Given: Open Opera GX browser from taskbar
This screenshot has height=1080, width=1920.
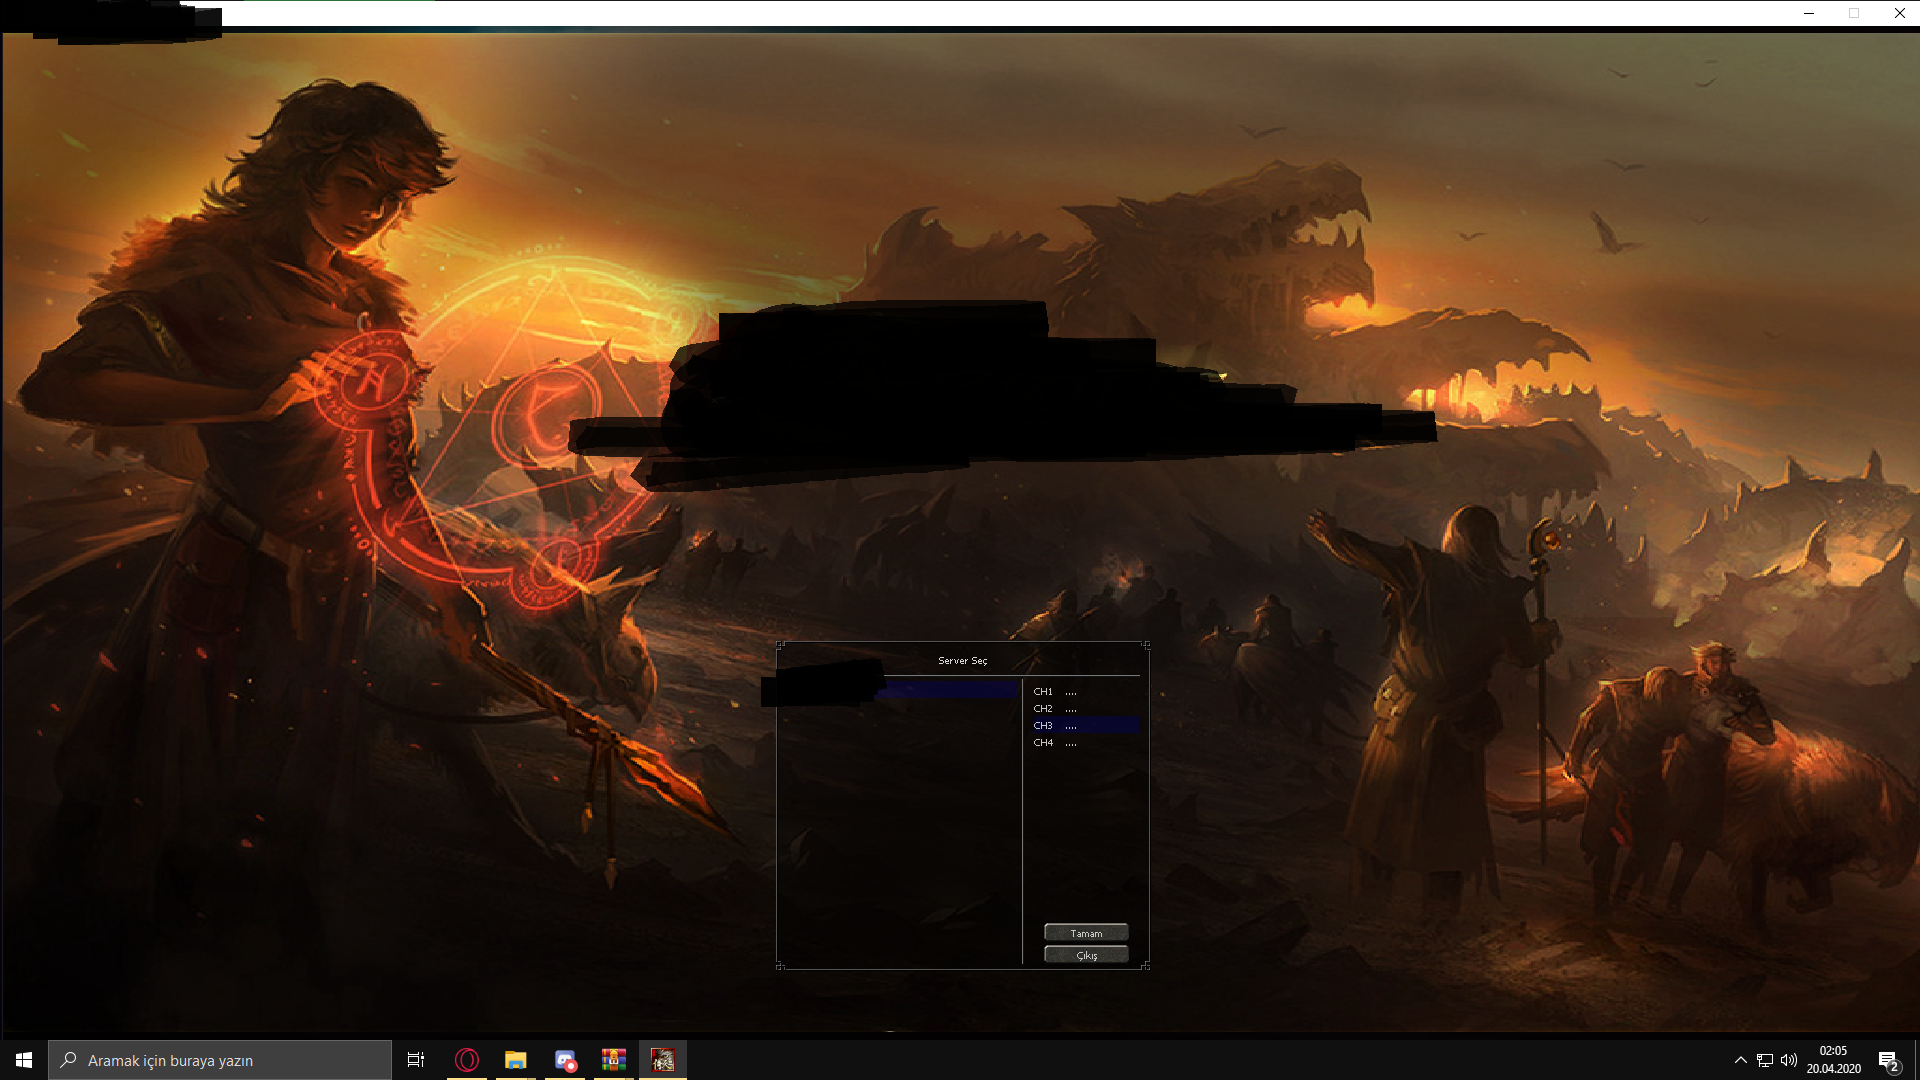Looking at the screenshot, I should 467,1060.
